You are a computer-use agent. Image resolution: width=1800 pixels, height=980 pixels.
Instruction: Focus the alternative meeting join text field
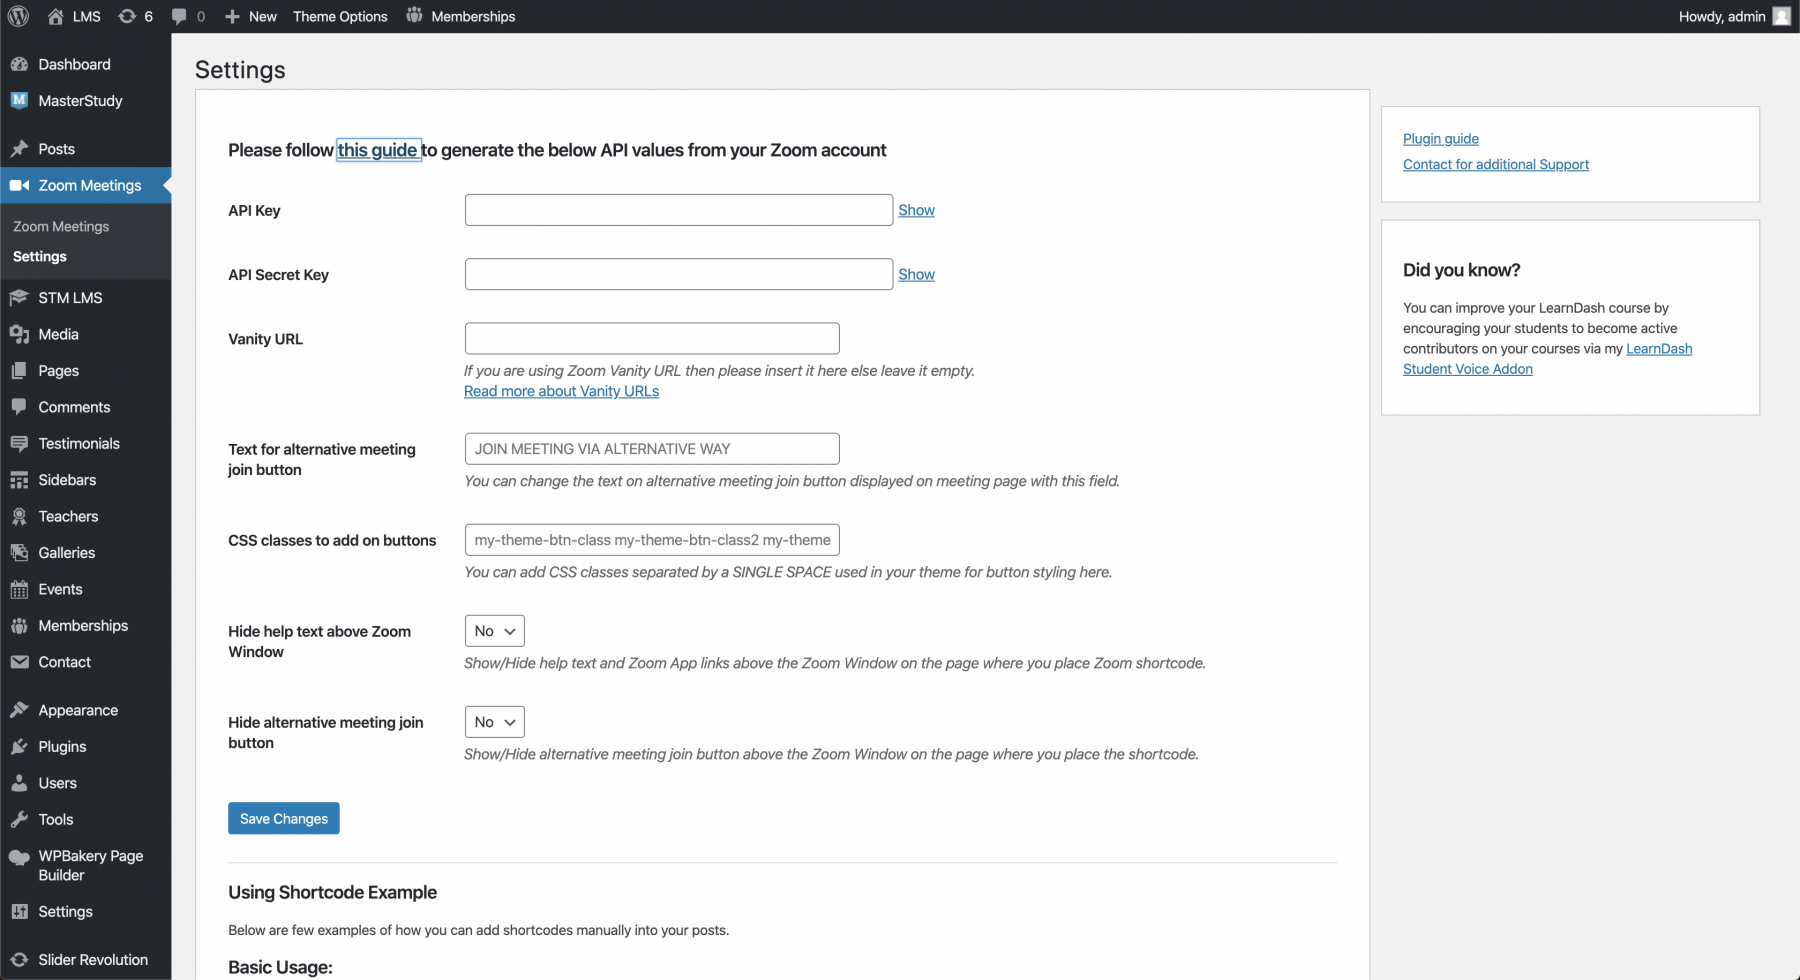(x=652, y=449)
